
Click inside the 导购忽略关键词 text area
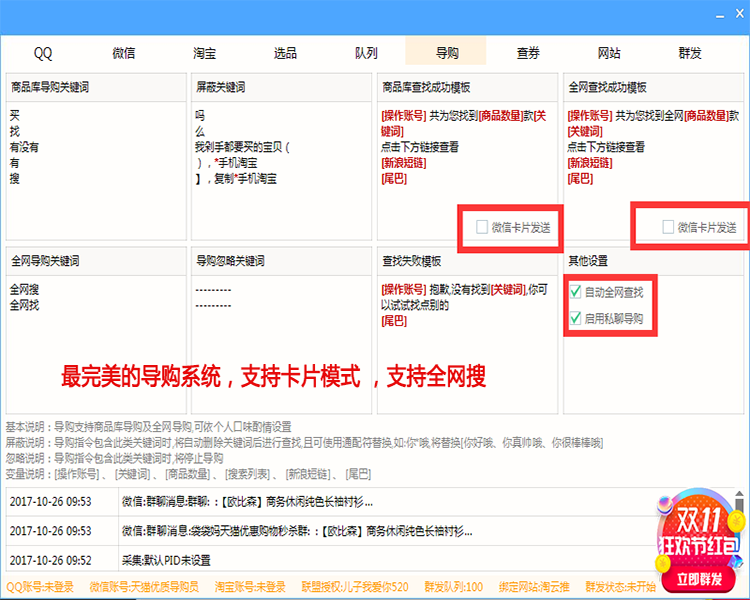(281, 344)
